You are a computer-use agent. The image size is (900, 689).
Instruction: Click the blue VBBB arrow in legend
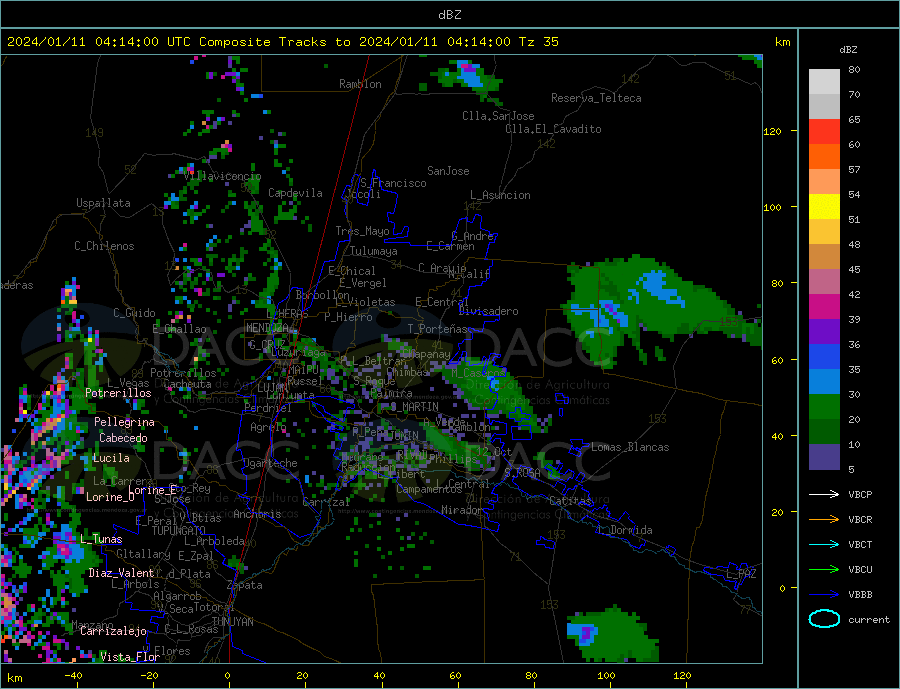824,594
